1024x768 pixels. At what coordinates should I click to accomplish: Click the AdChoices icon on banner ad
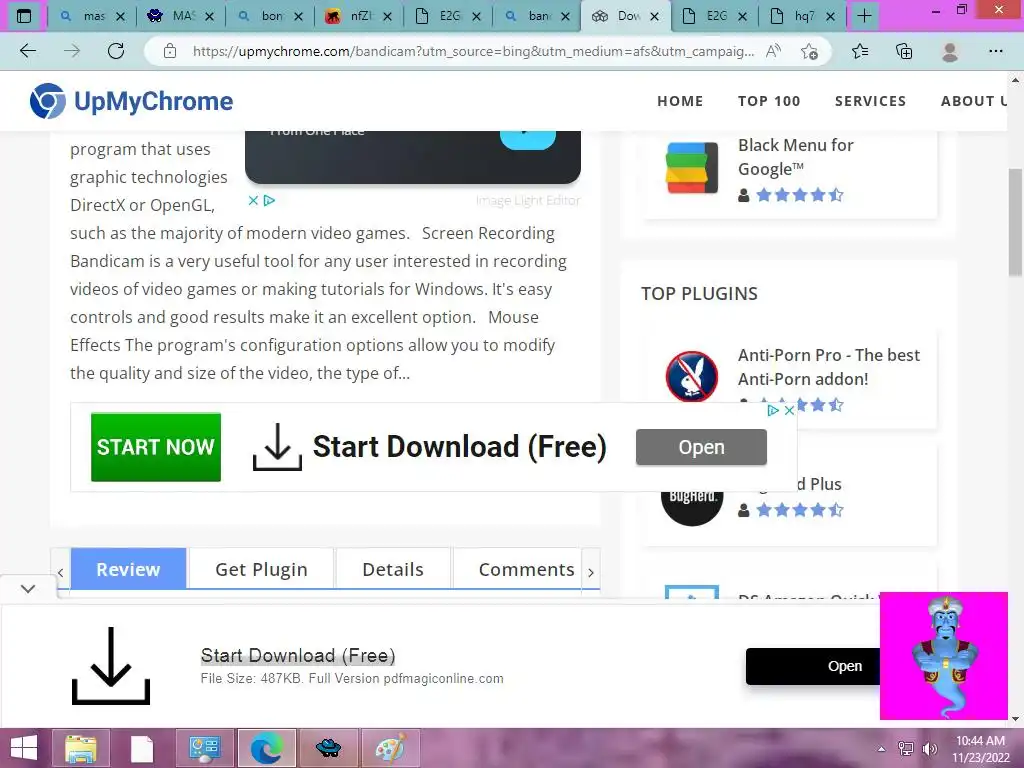point(773,410)
